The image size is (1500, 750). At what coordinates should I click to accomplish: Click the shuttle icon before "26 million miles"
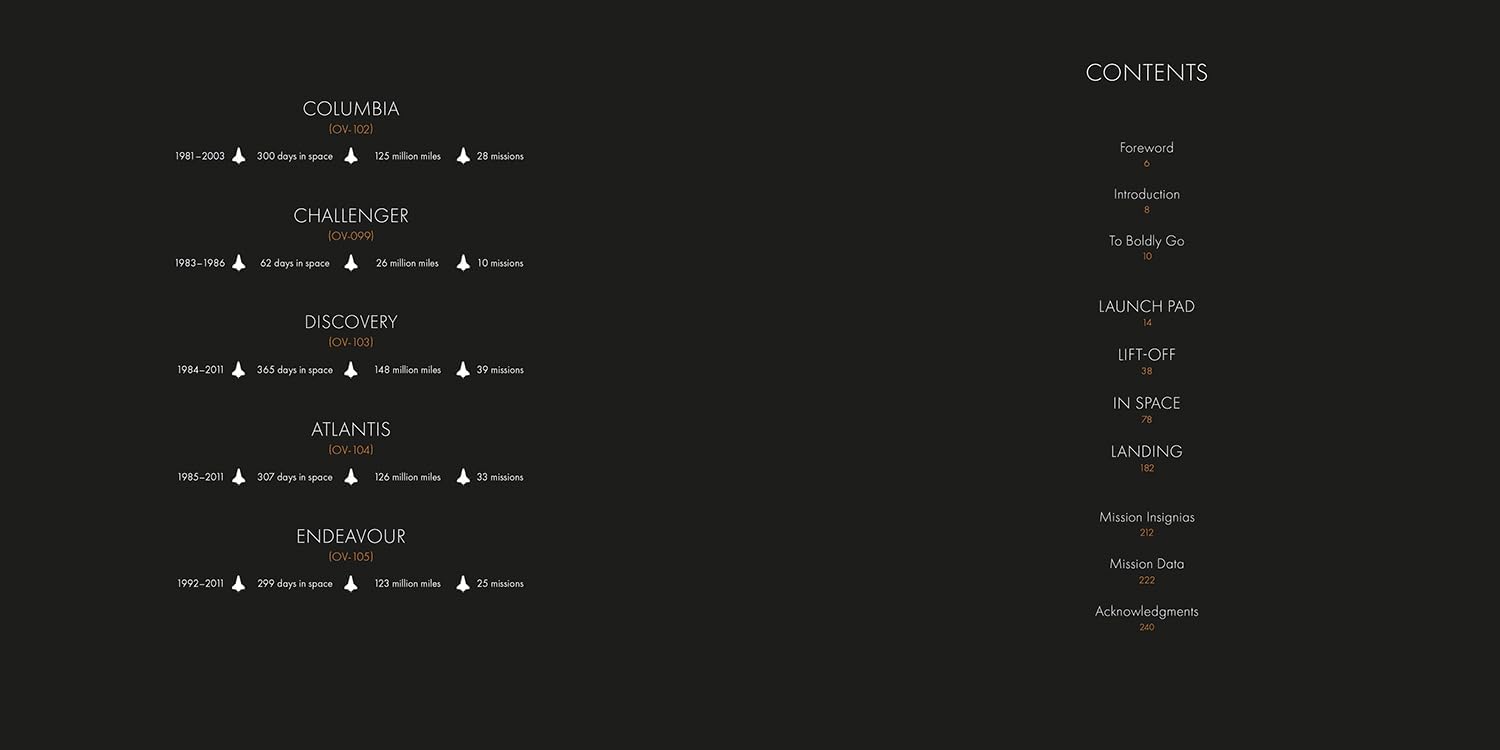tap(351, 263)
